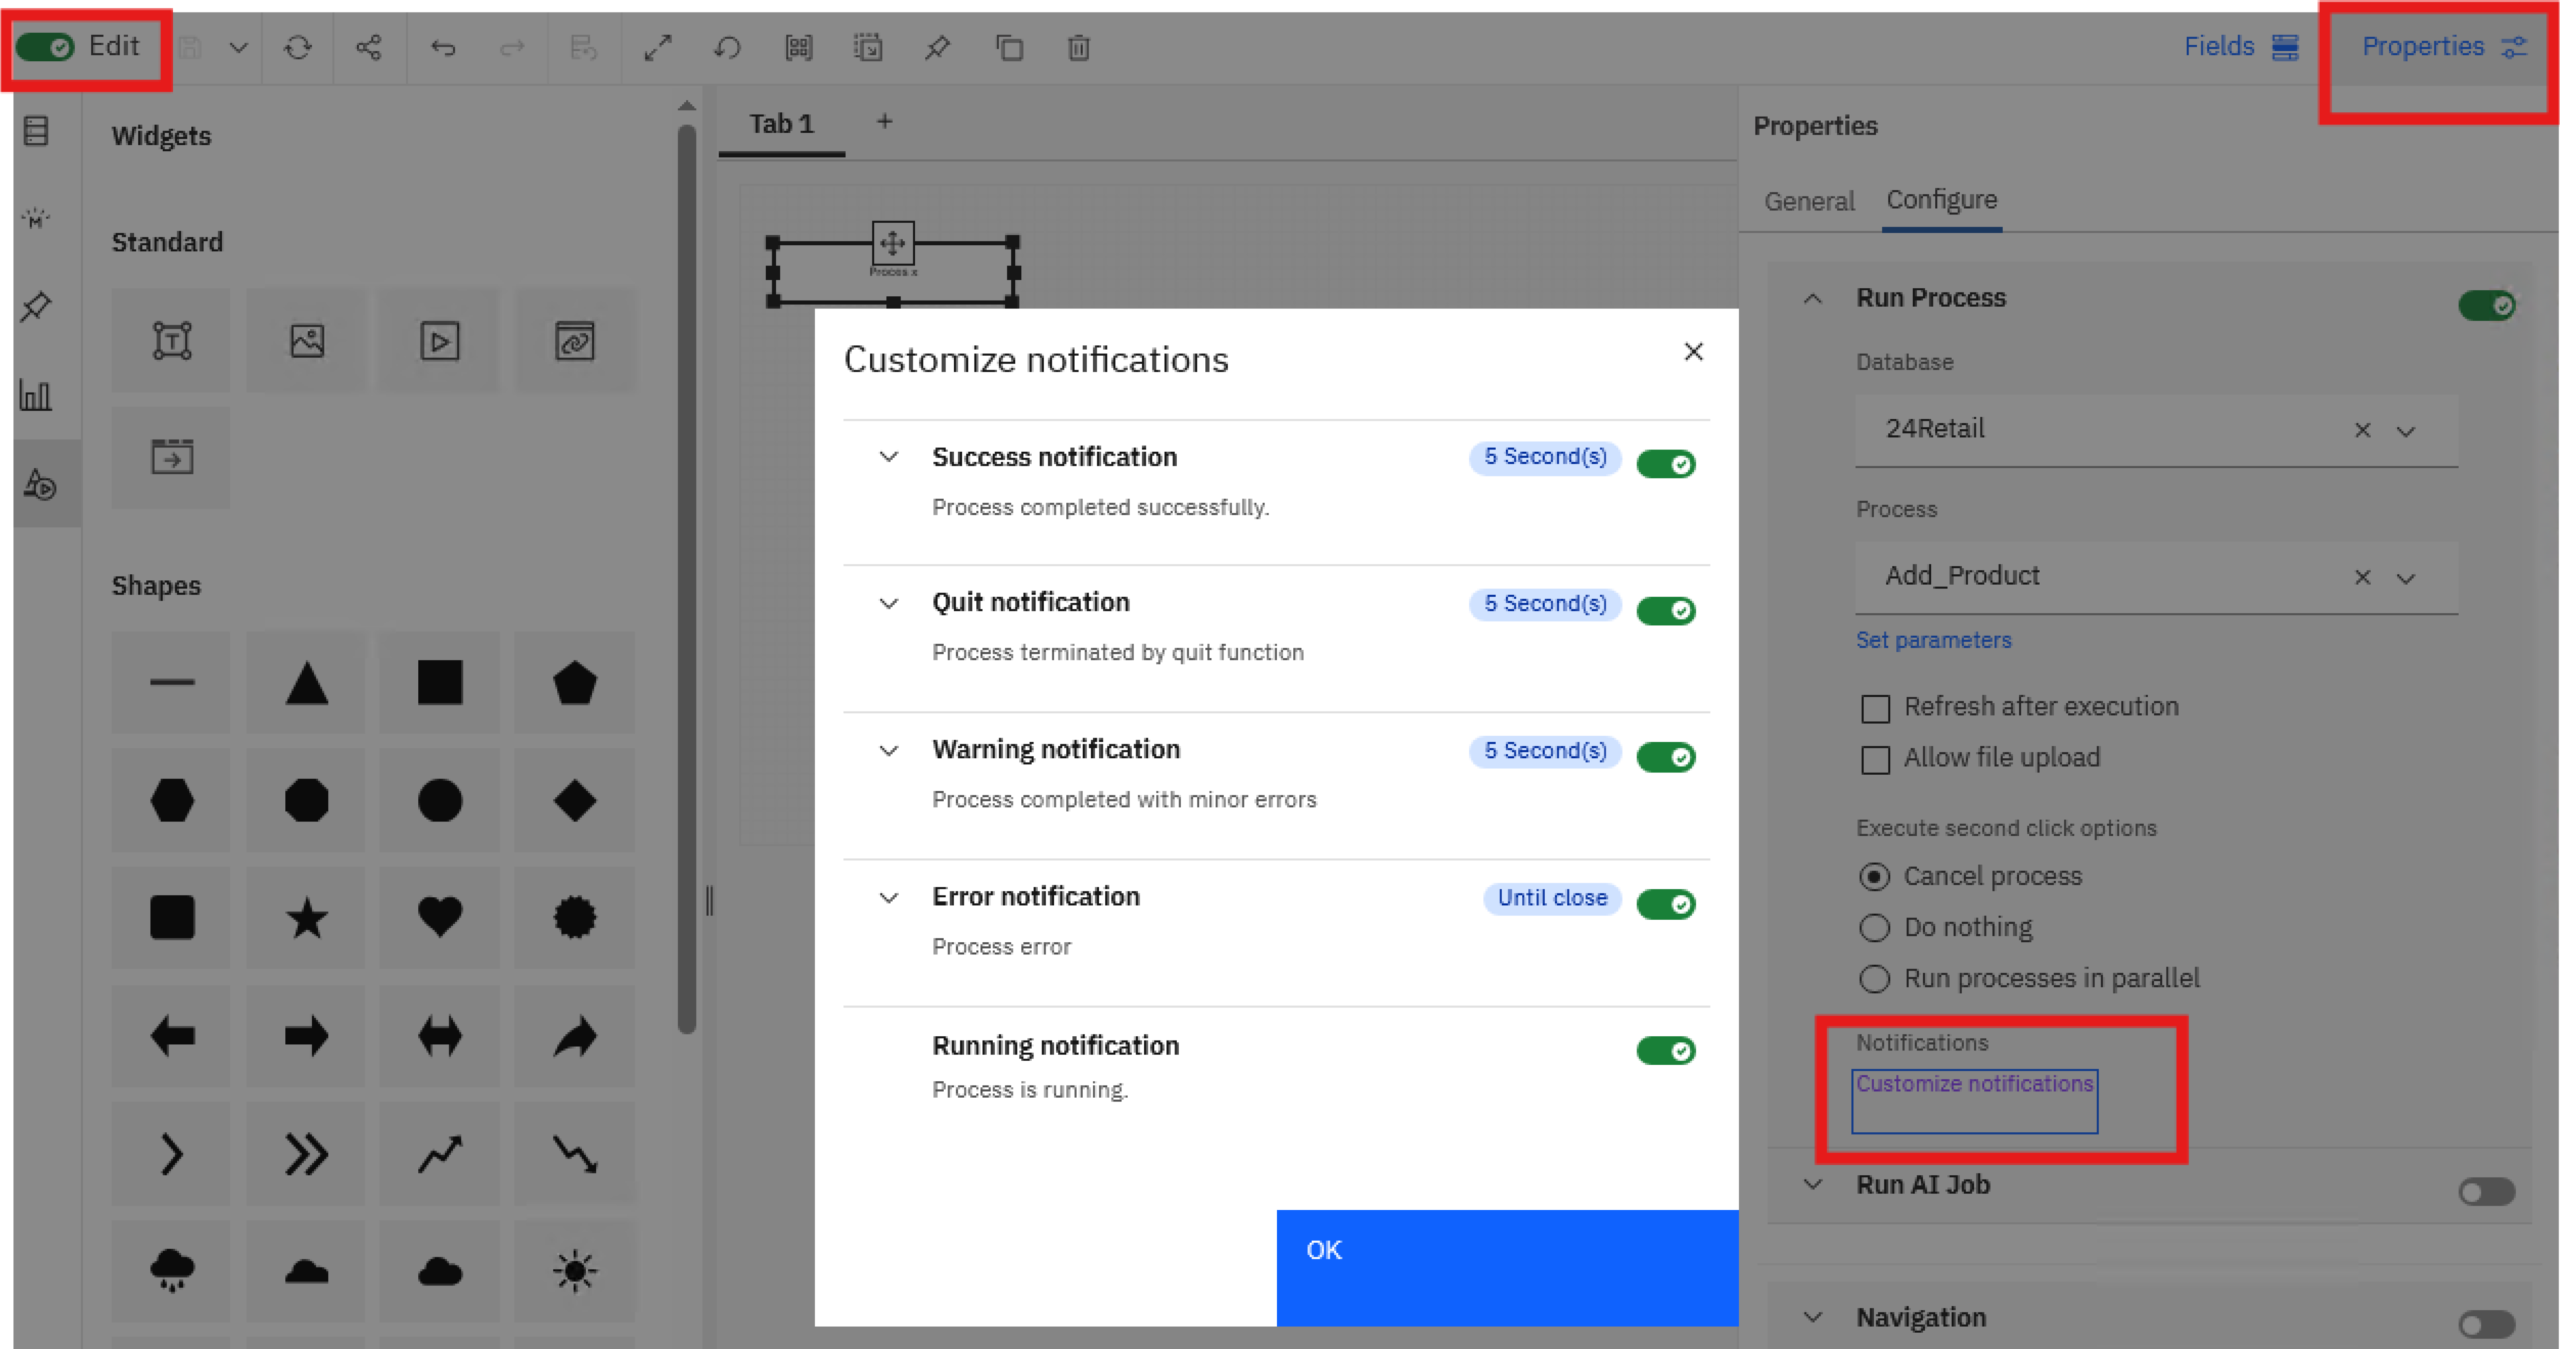The image size is (2560, 1349).
Task: Open the chart icon in left sidebar
Action: [37, 395]
